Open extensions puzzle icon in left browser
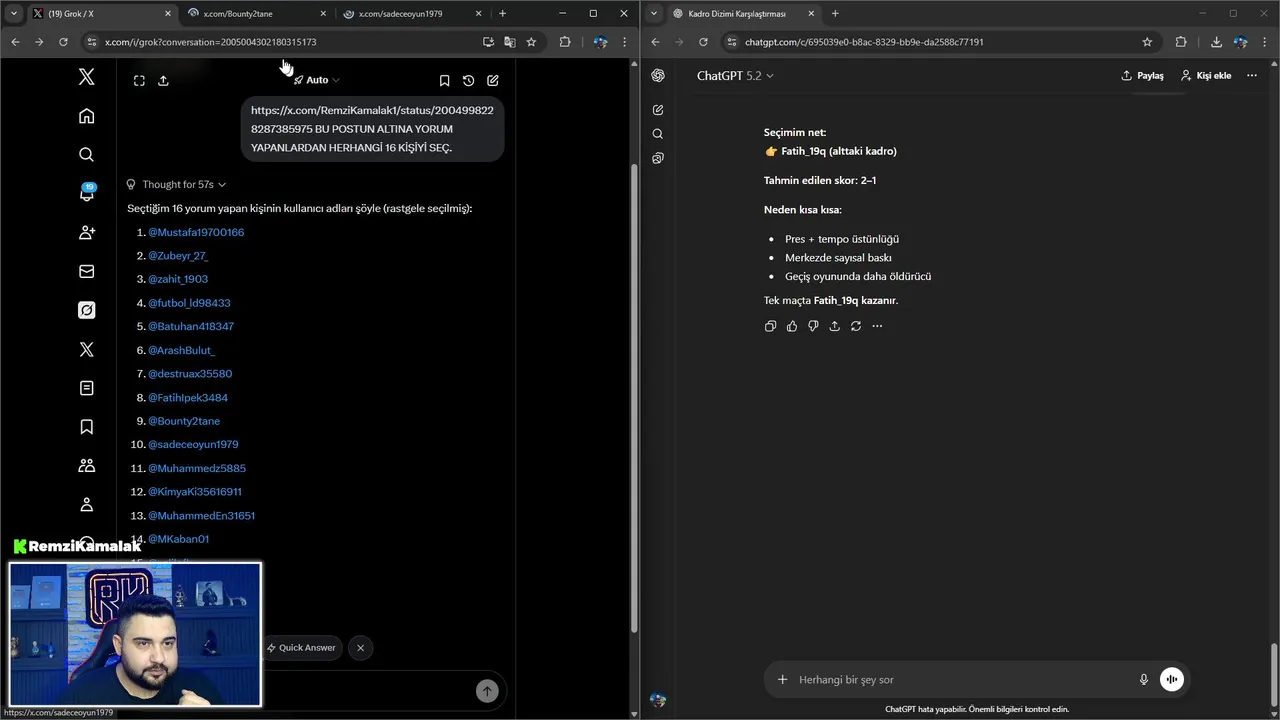Viewport: 1280px width, 720px height. point(565,42)
